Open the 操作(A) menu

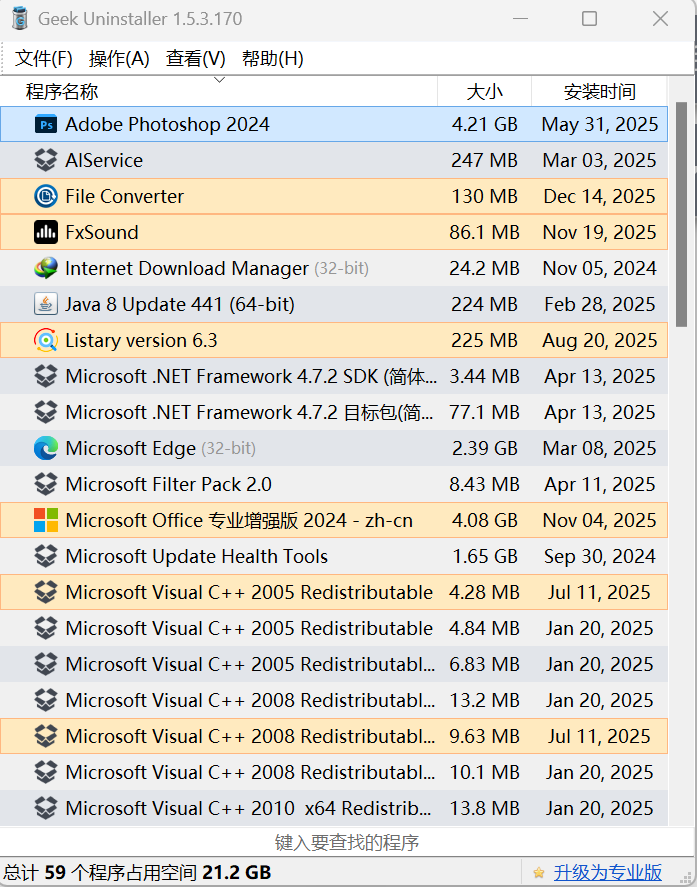click(119, 58)
